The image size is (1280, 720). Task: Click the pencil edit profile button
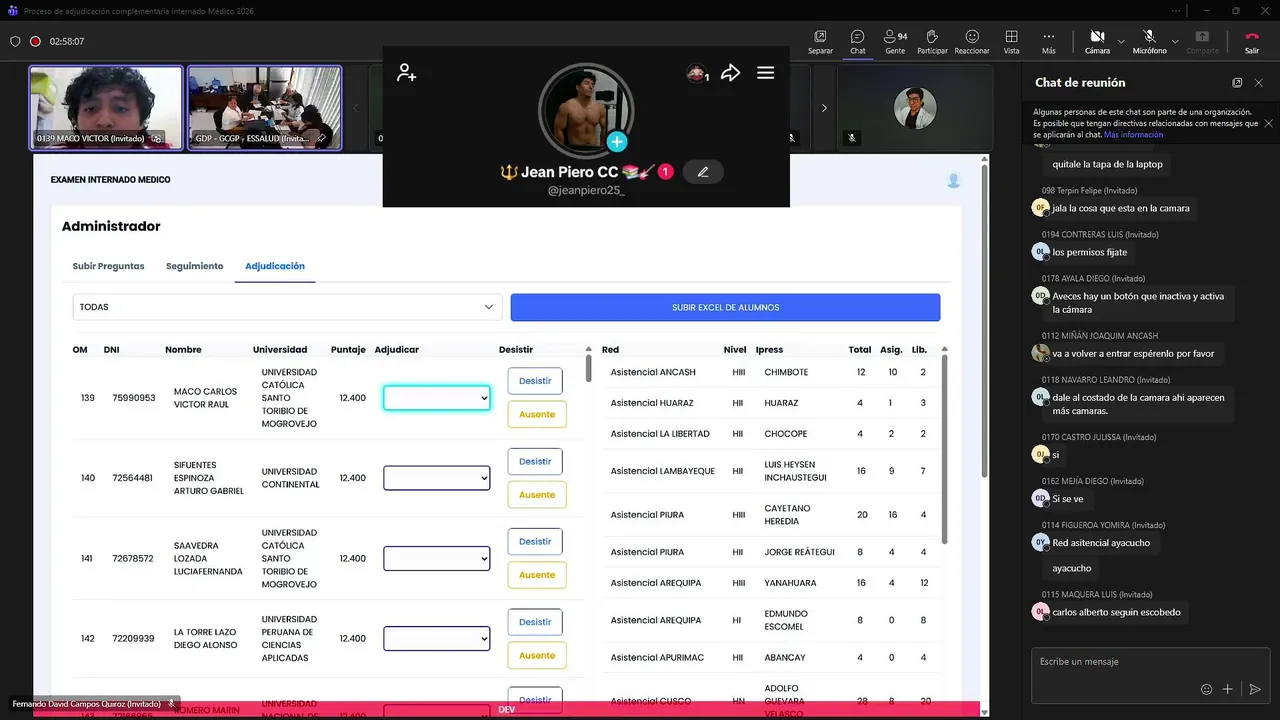tap(703, 172)
